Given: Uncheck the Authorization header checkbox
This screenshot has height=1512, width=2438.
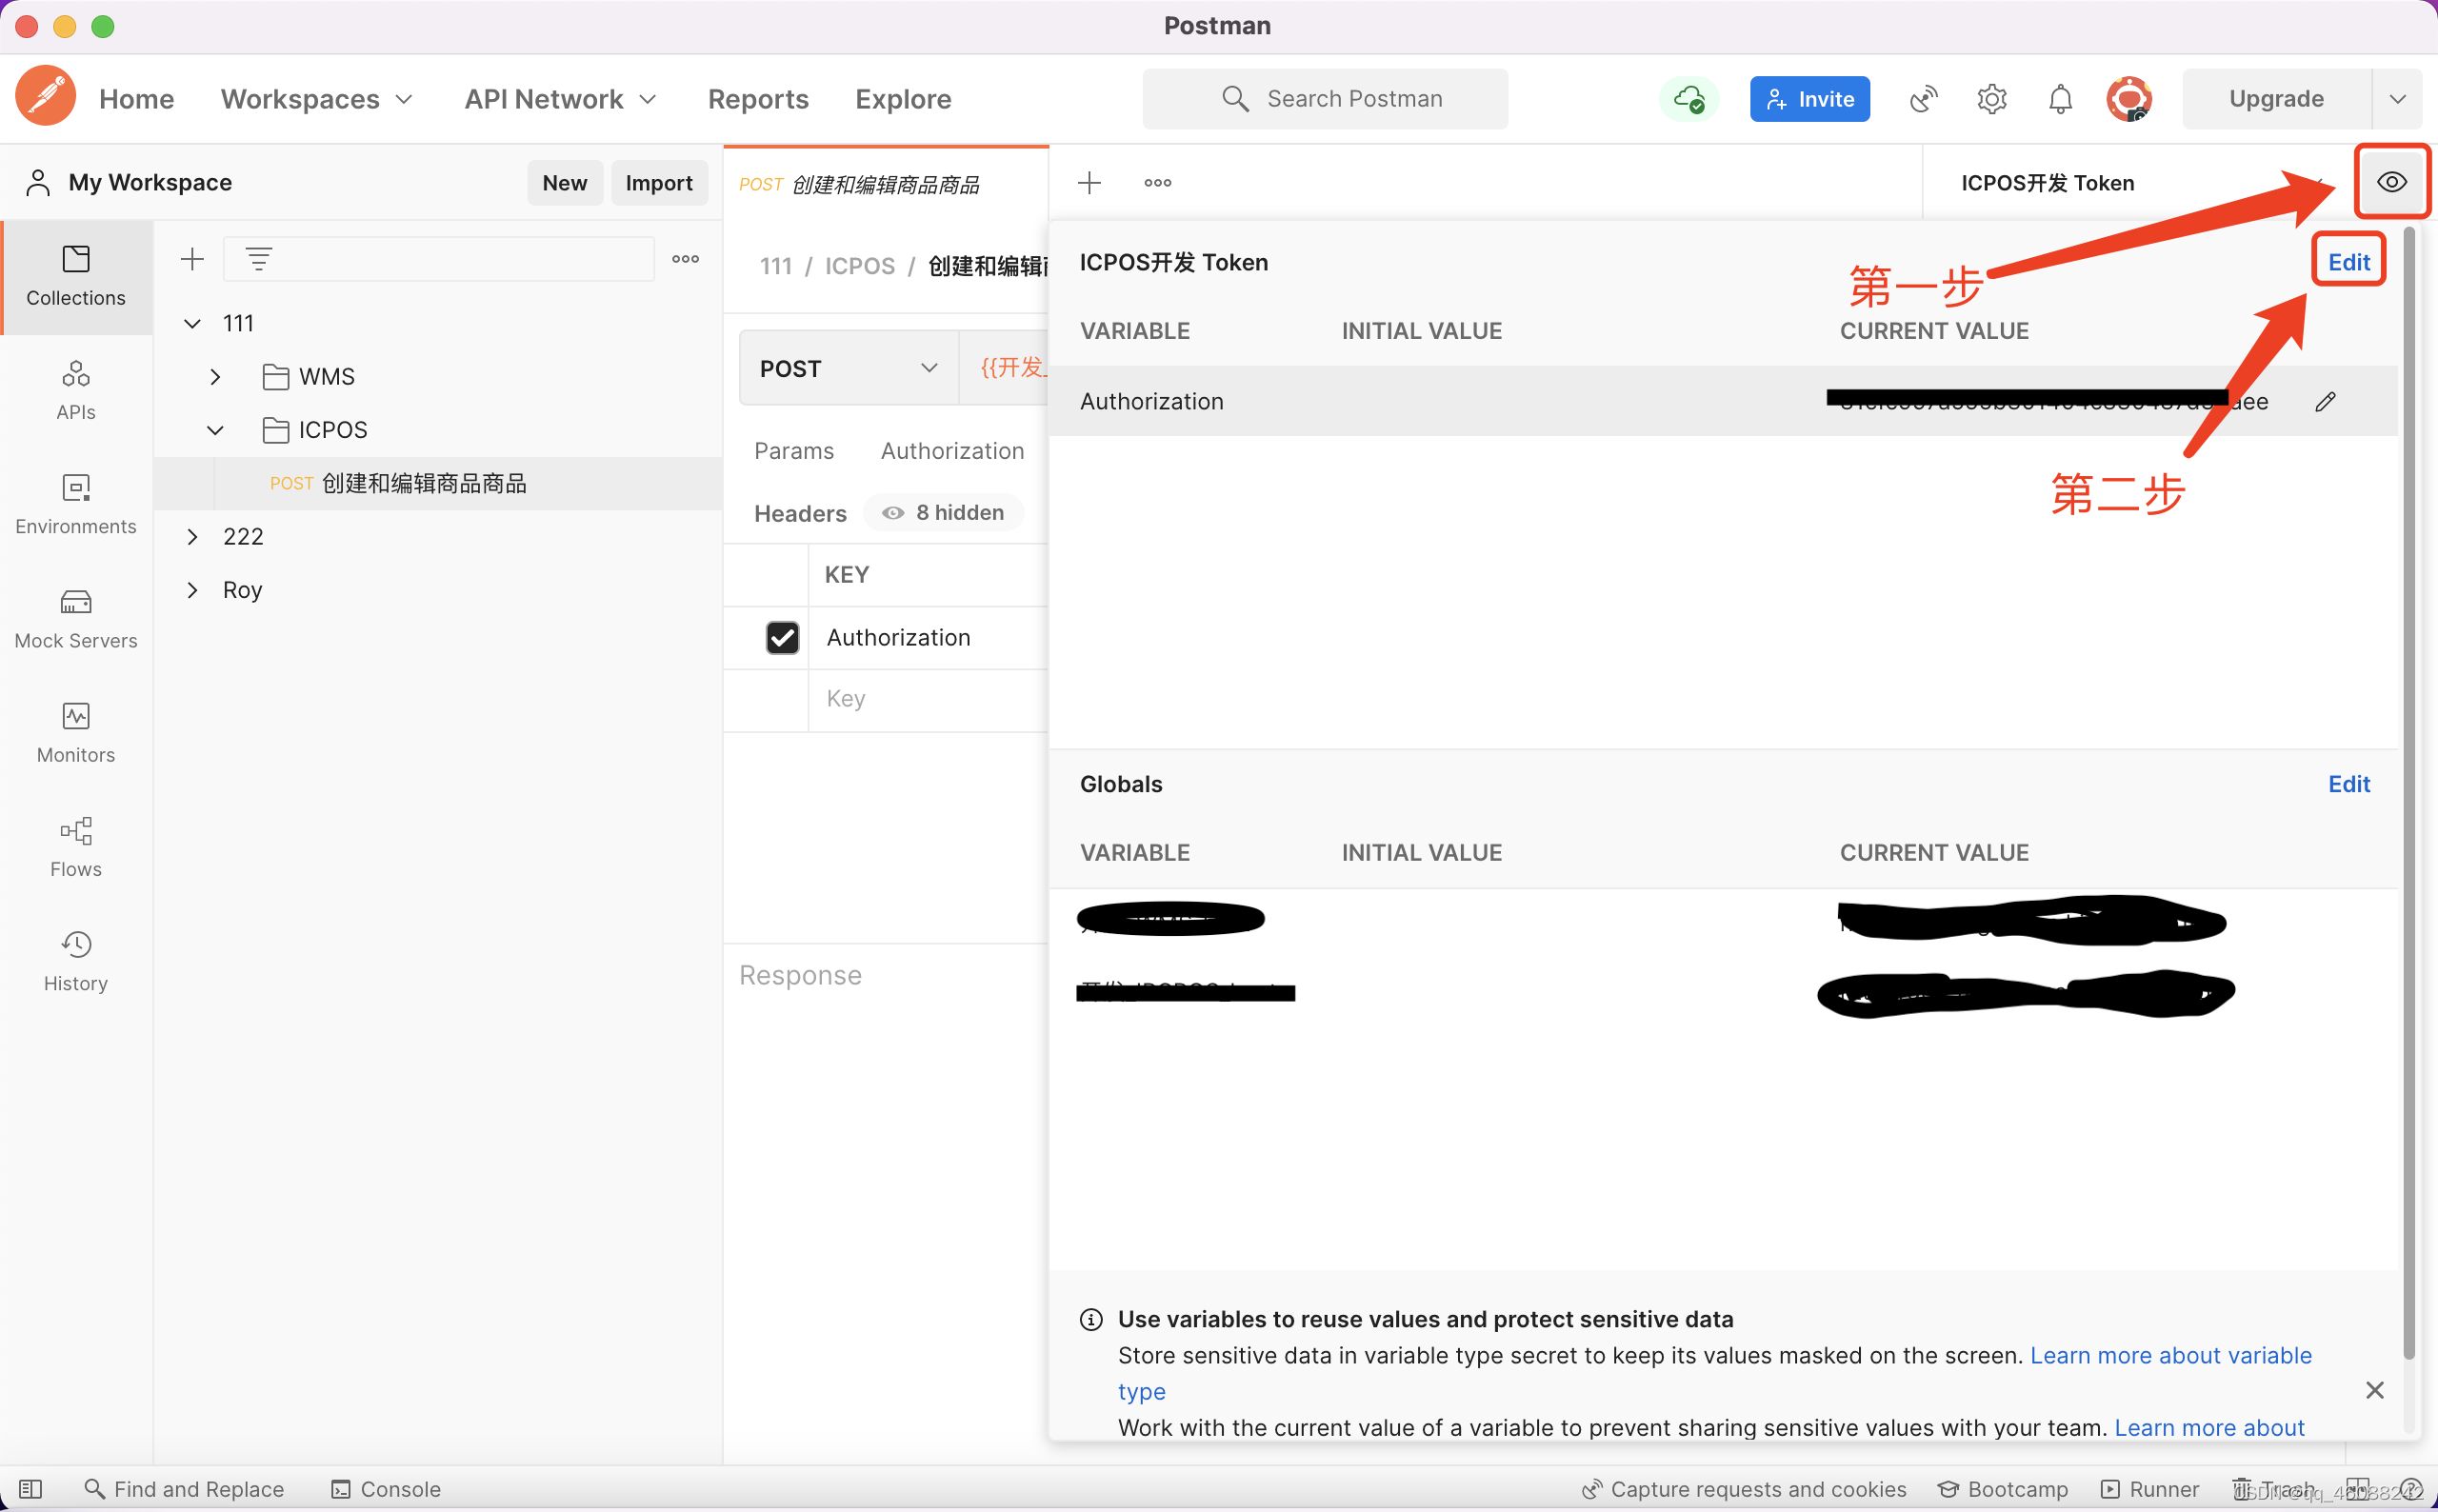Looking at the screenshot, I should point(782,637).
